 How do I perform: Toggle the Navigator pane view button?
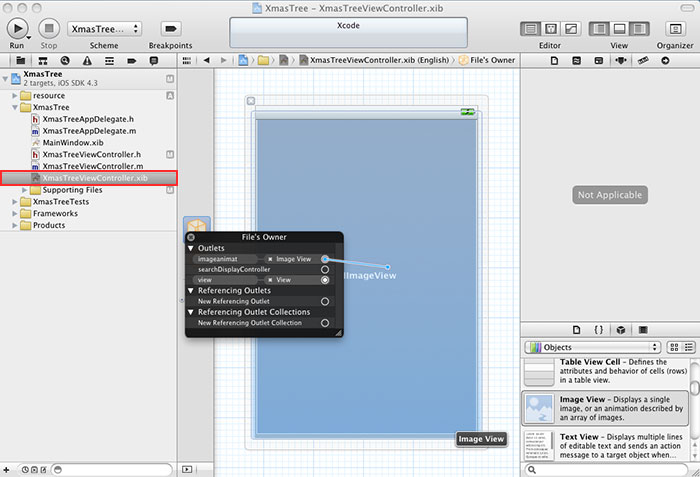click(599, 29)
